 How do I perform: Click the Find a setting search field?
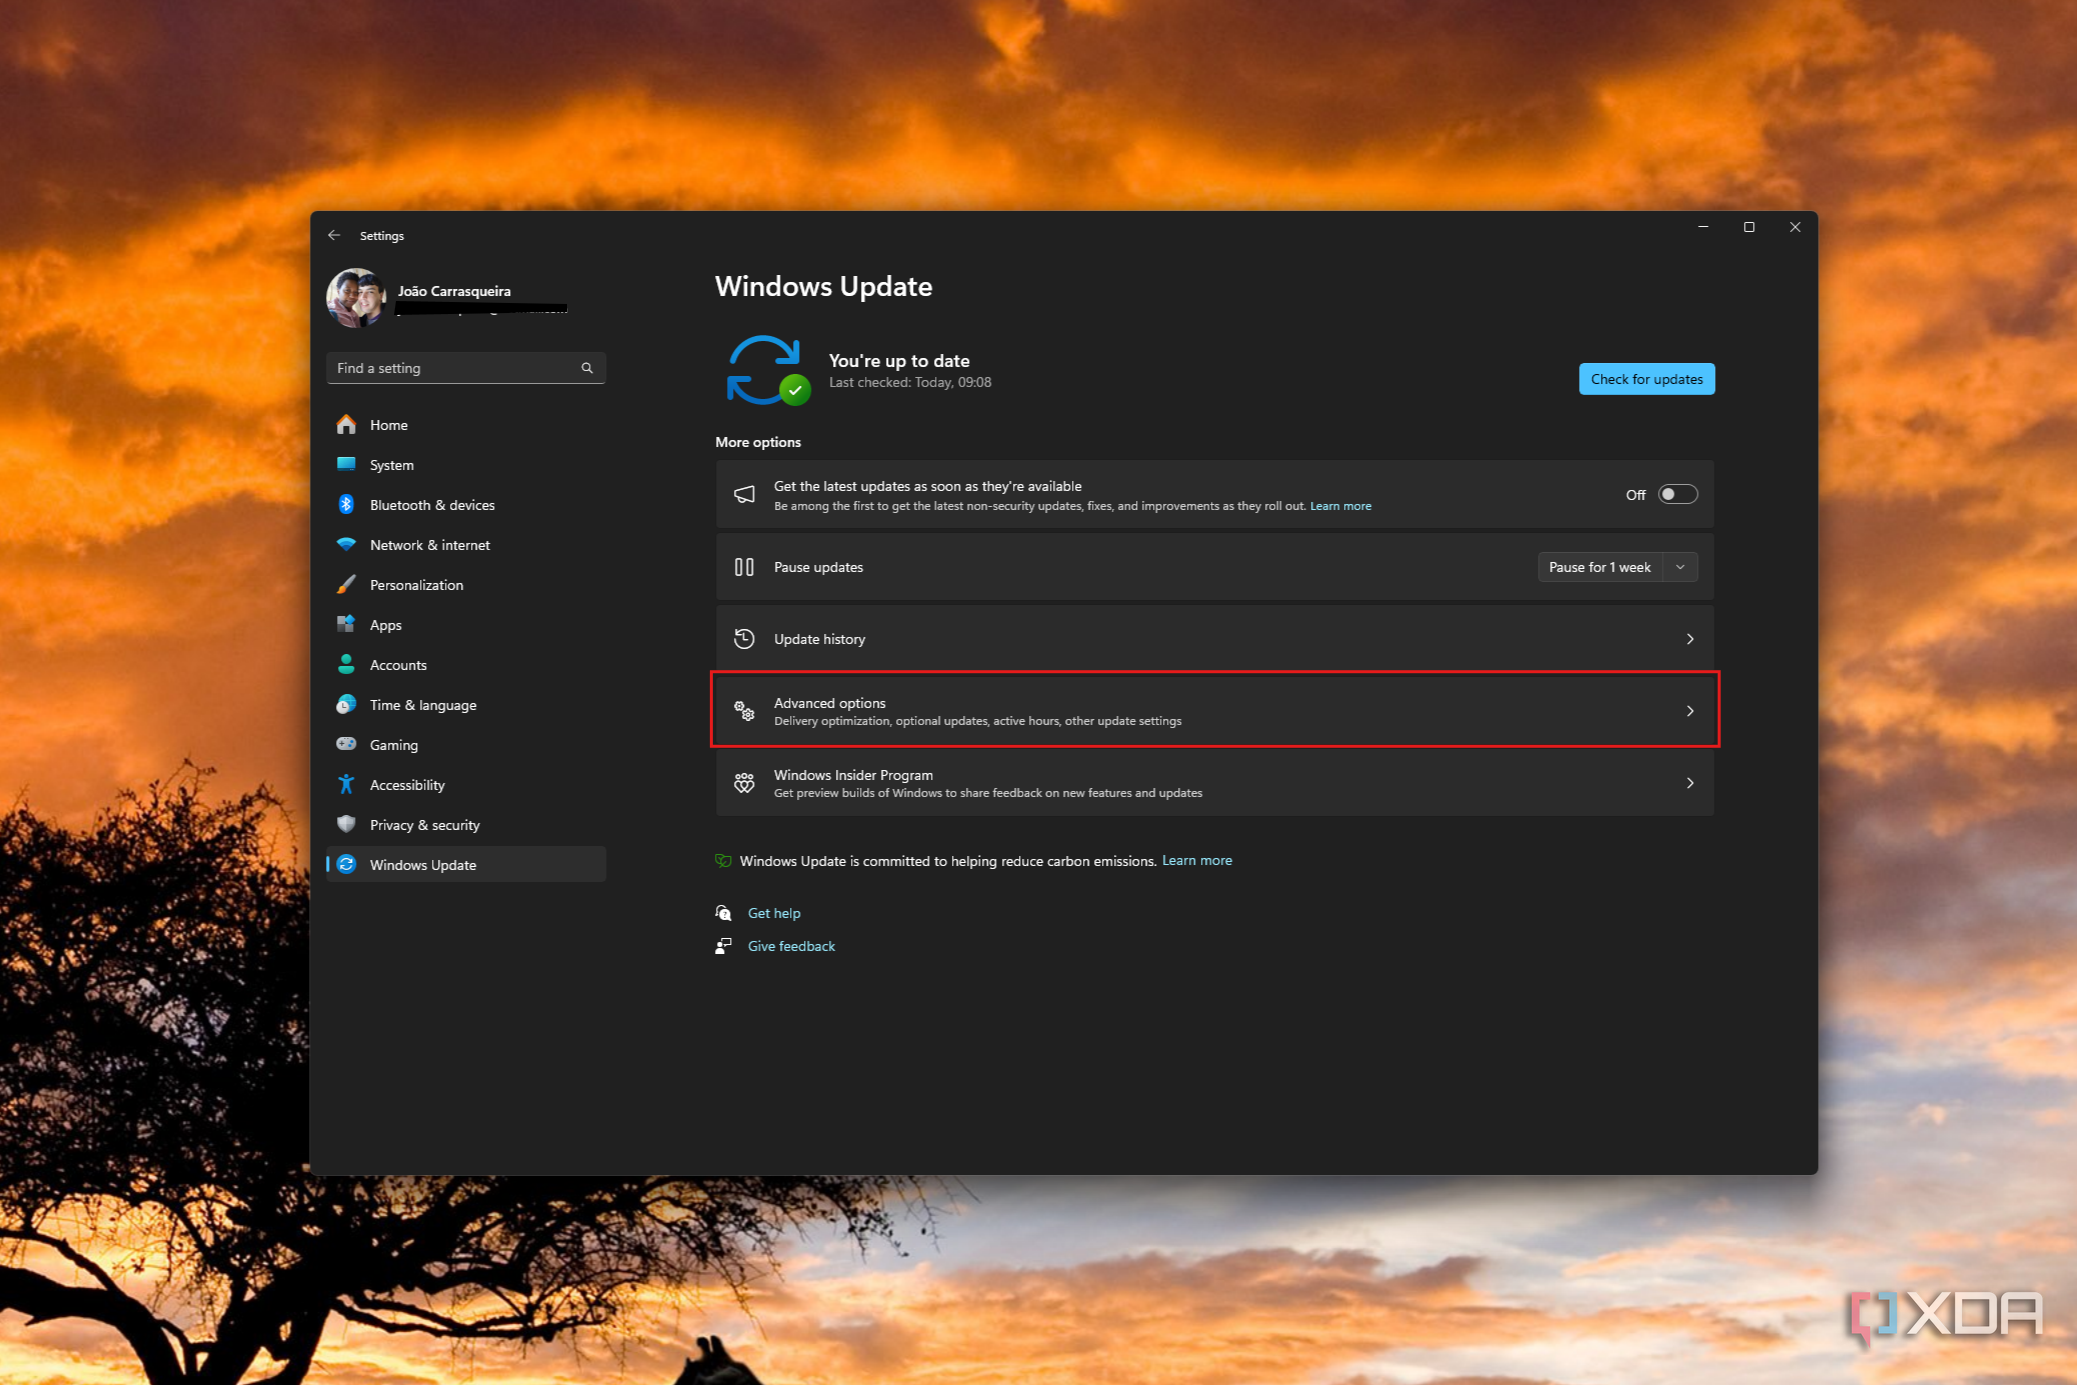click(466, 368)
